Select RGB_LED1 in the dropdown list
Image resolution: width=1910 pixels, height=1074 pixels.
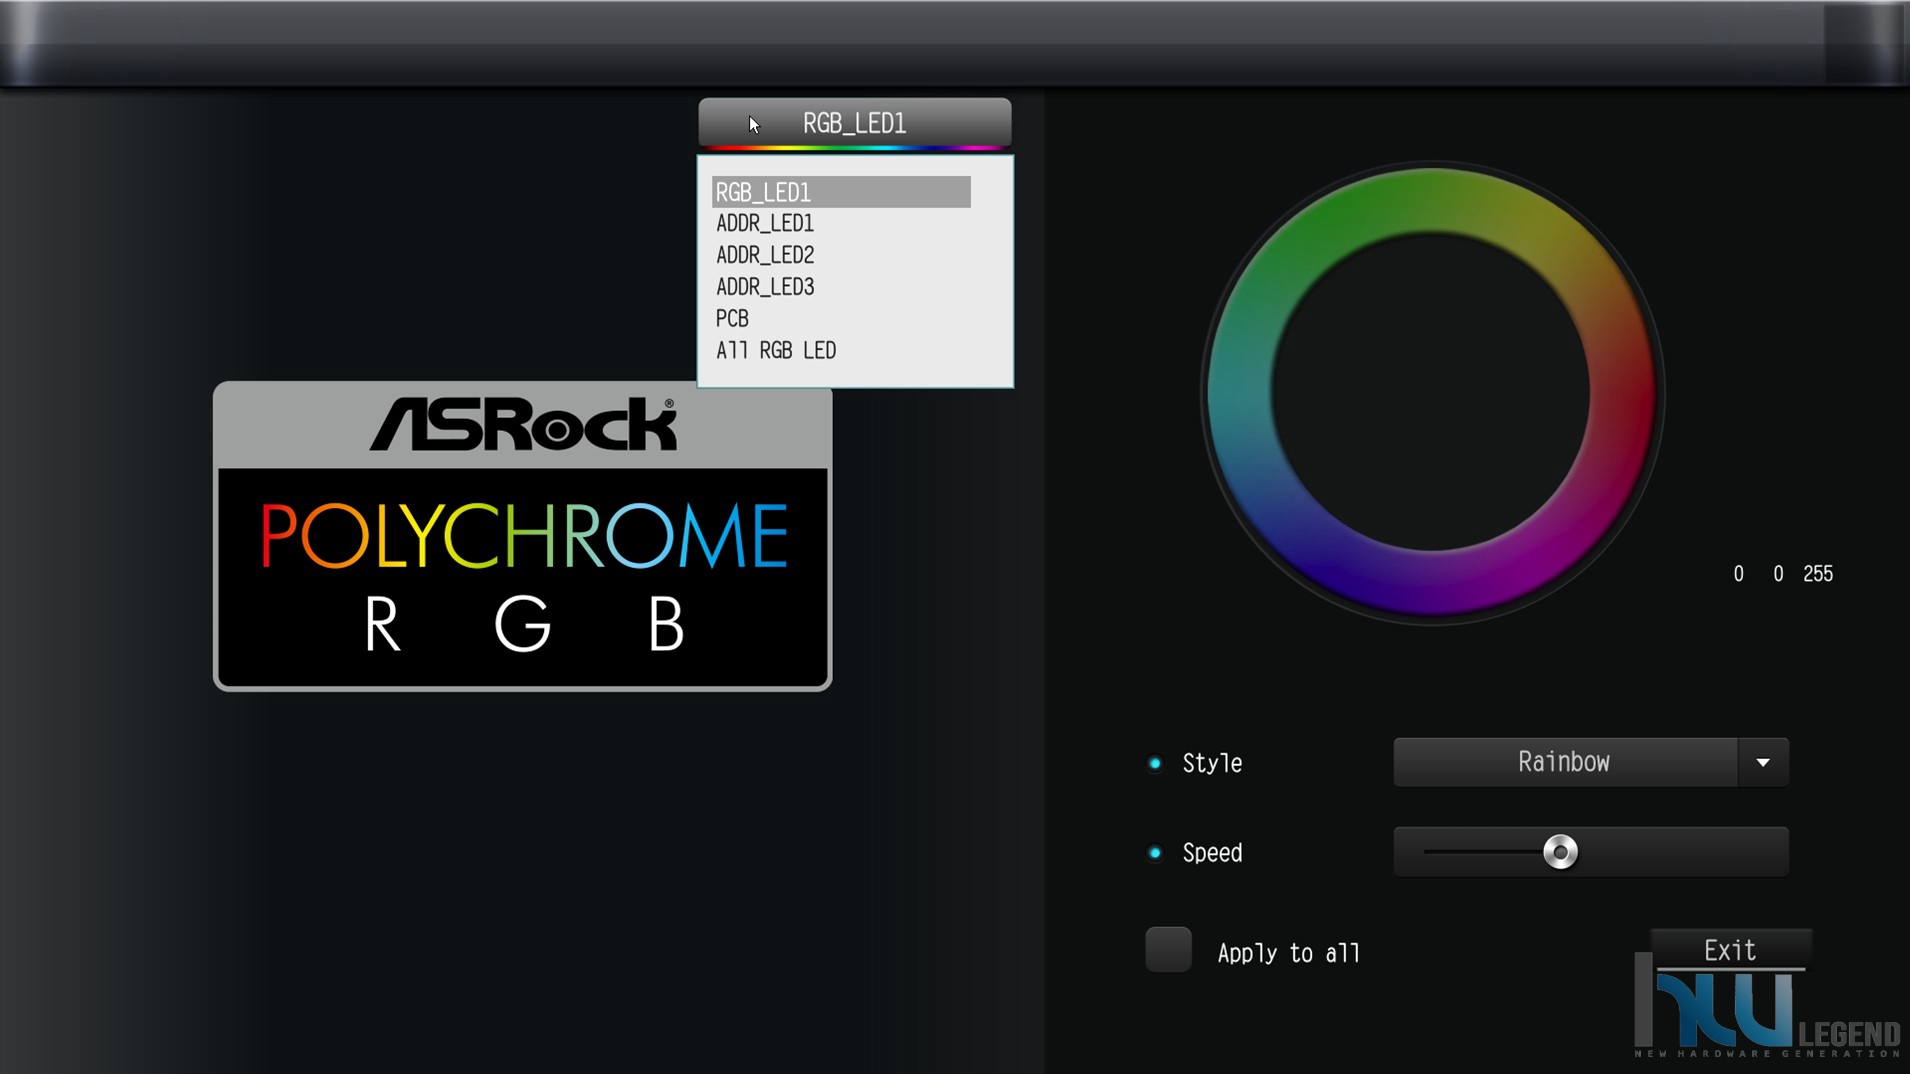[841, 192]
